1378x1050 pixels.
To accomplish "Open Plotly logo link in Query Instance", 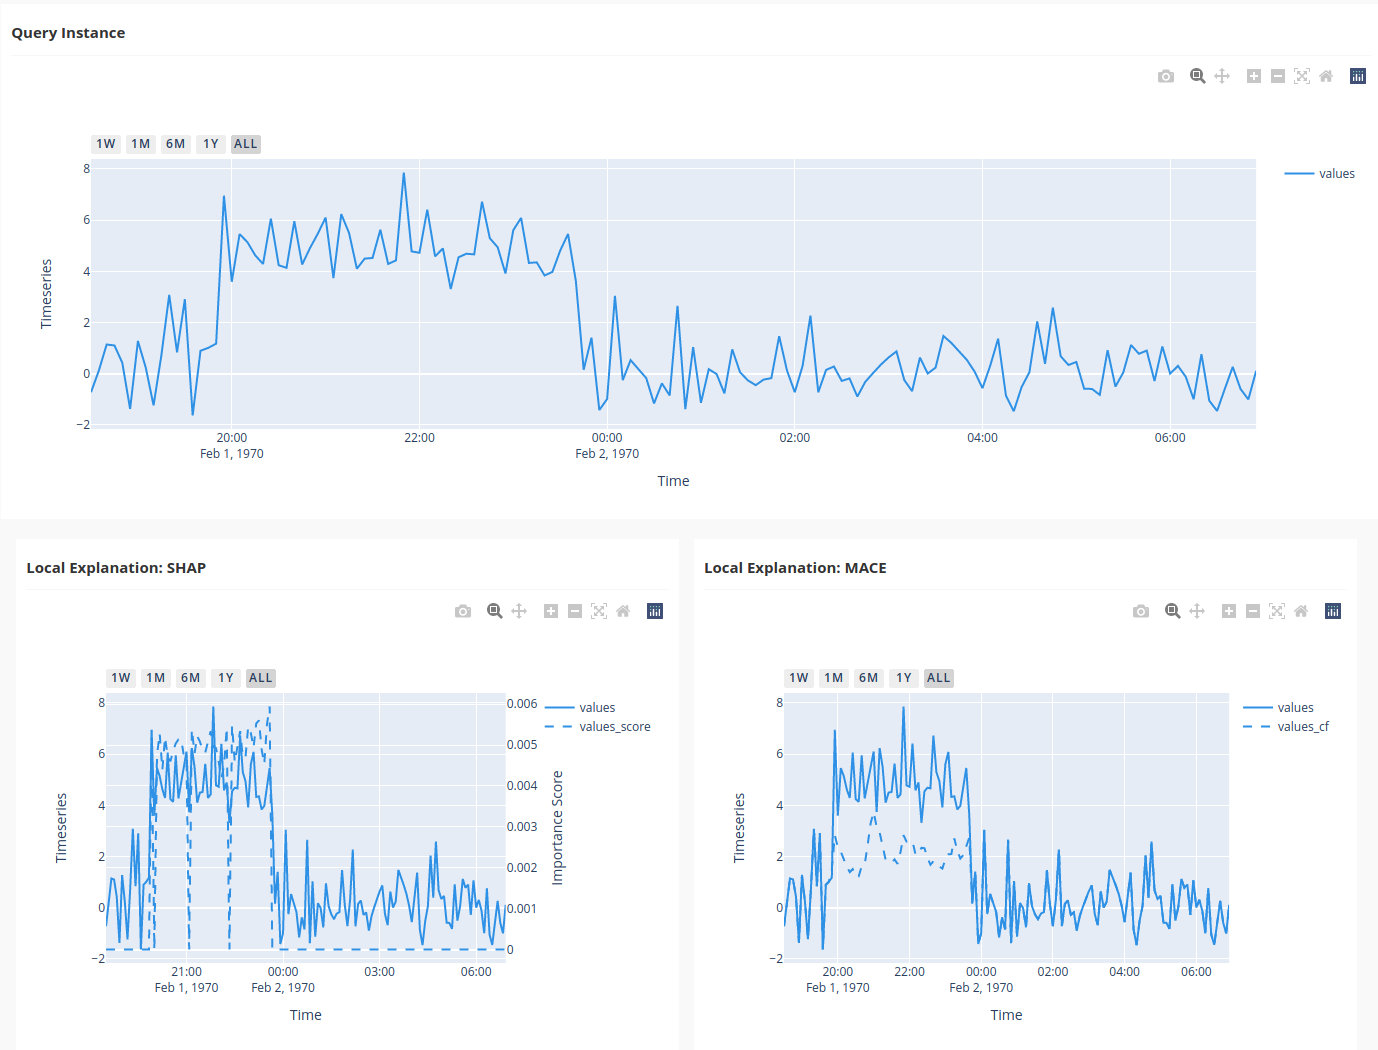I will pyautogui.click(x=1358, y=76).
